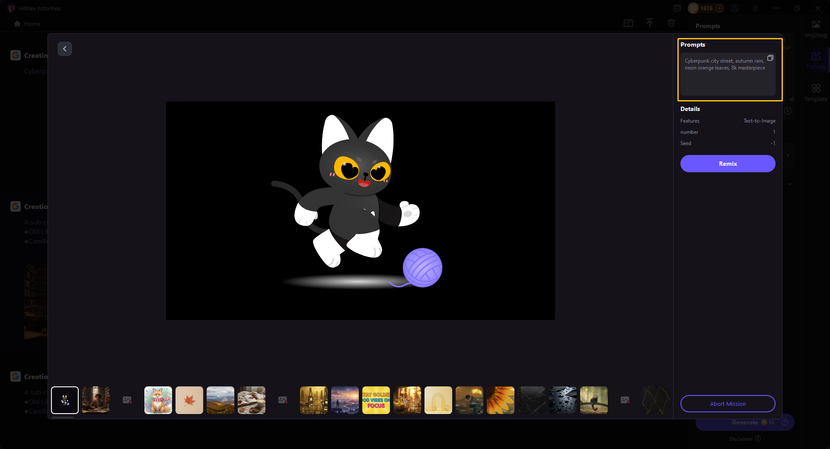Open the hamburger menu in title bar
830x449 pixels.
point(755,8)
